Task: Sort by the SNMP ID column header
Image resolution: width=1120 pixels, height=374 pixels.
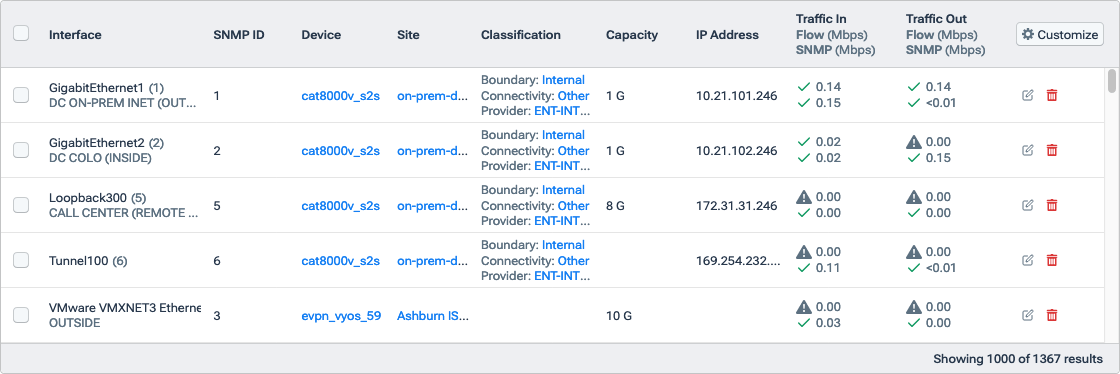Action: coord(239,34)
